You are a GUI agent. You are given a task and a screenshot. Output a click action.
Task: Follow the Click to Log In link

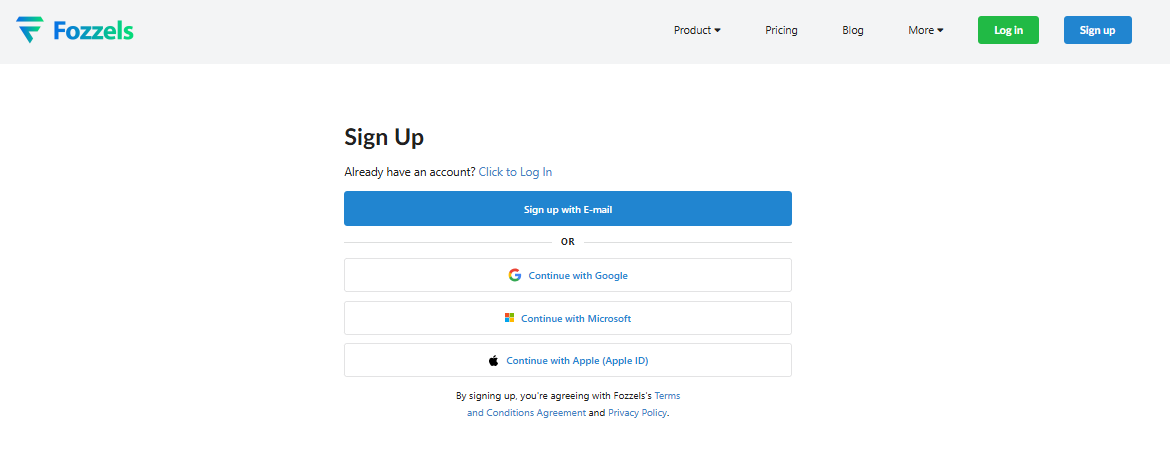click(515, 172)
